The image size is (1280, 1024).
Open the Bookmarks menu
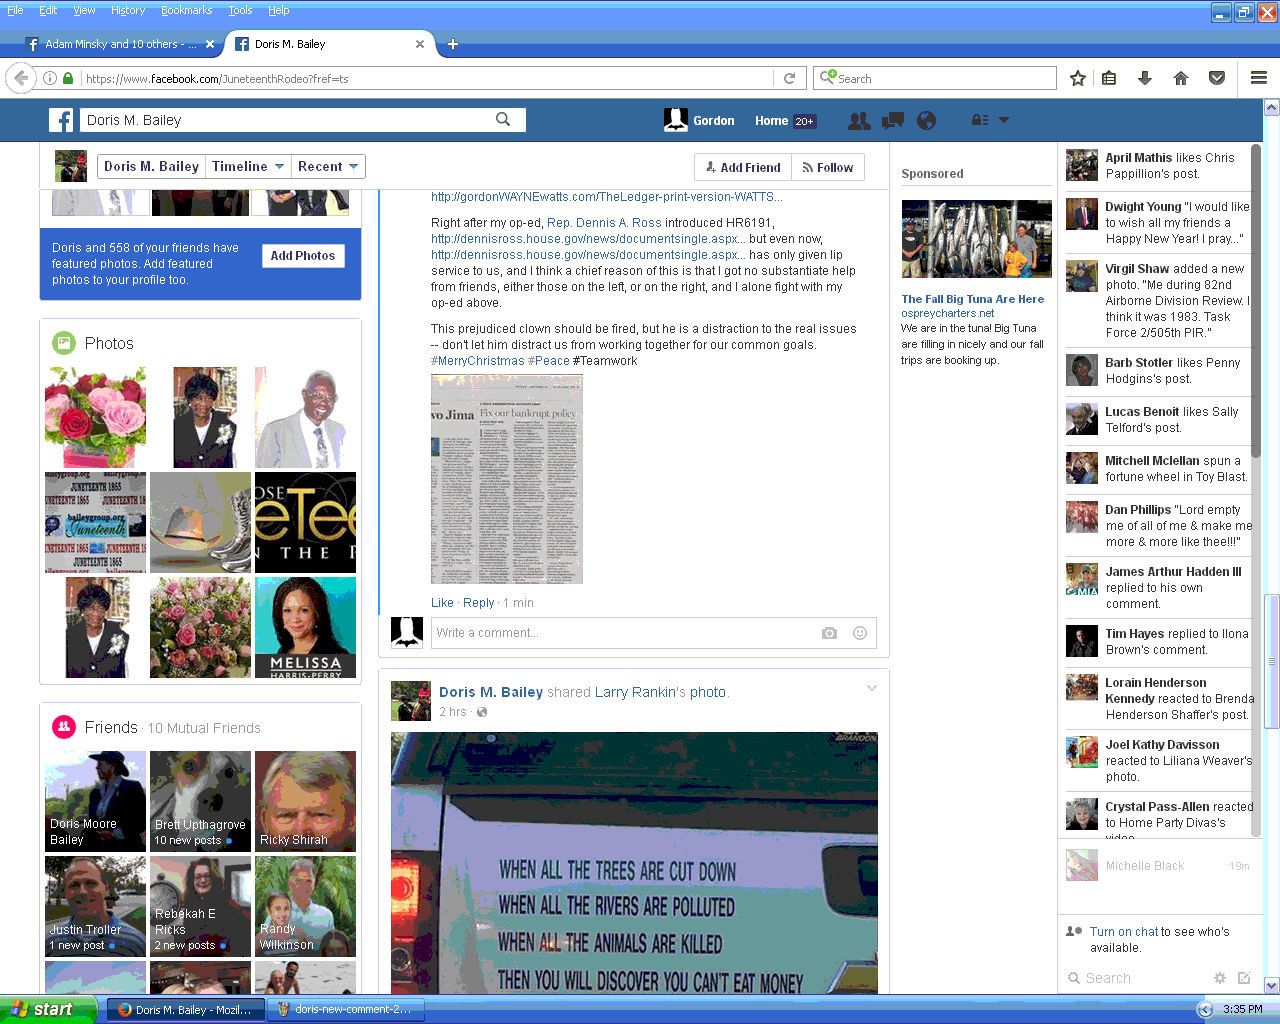[186, 10]
